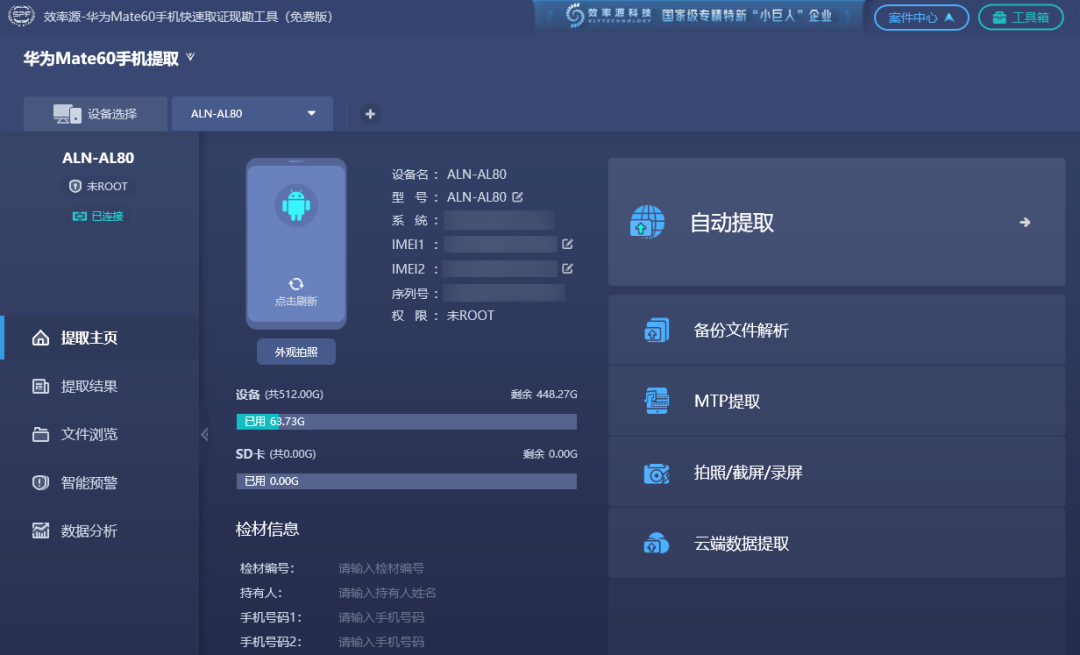
Task: Click the 外观拍照 button
Action: [x=296, y=352]
